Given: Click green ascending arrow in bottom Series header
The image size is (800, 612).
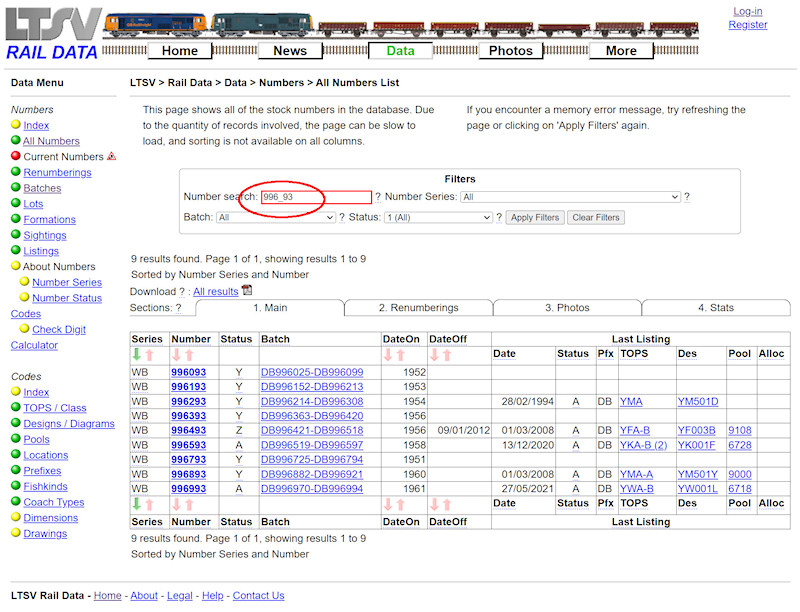Looking at the screenshot, I should tap(136, 503).
